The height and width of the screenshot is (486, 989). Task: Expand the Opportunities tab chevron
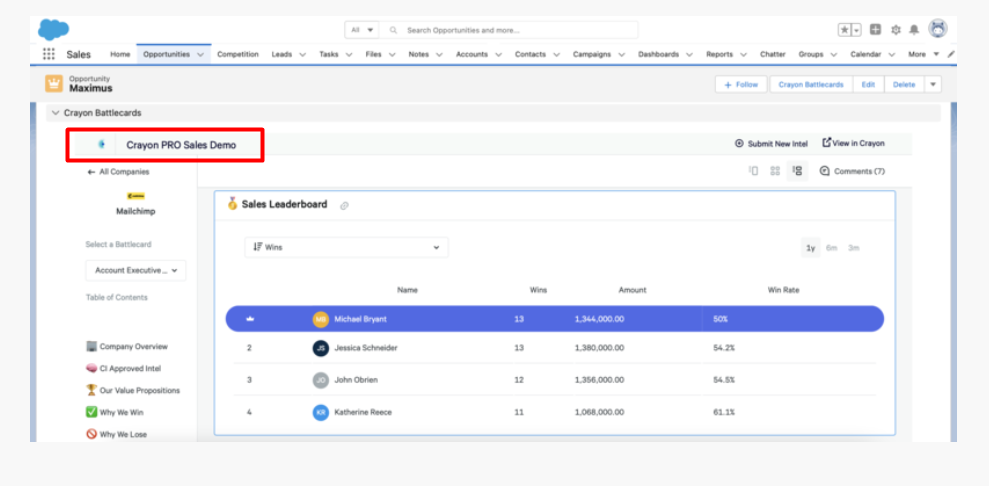pos(201,55)
